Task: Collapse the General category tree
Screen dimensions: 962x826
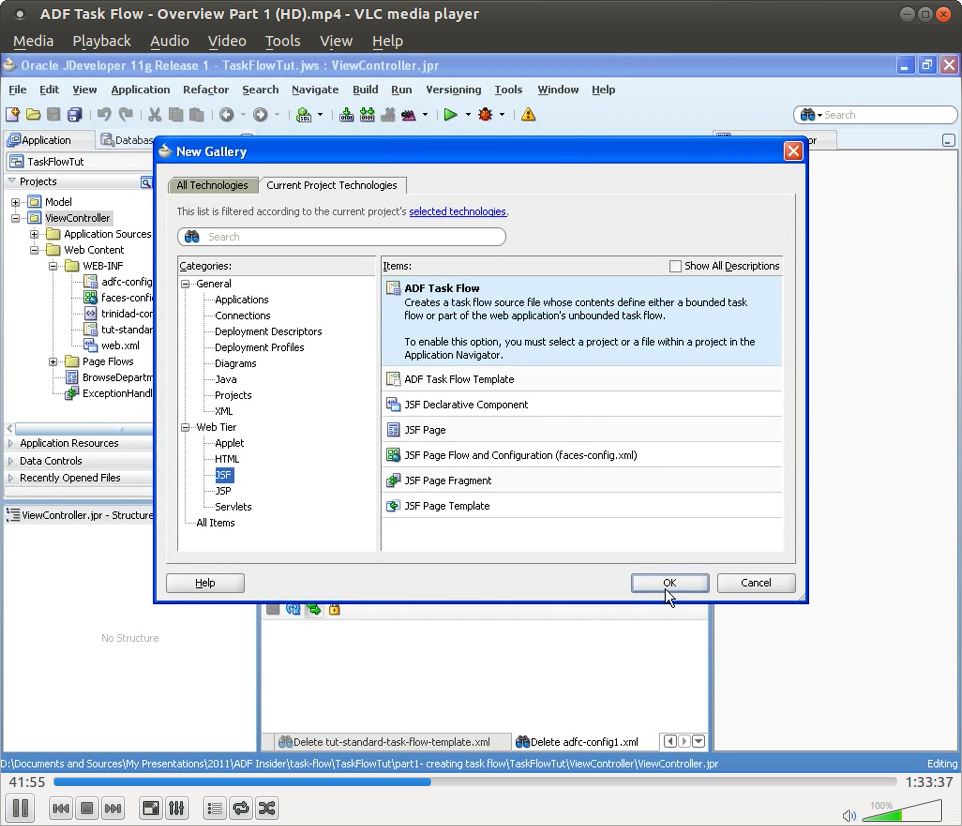Action: [184, 283]
